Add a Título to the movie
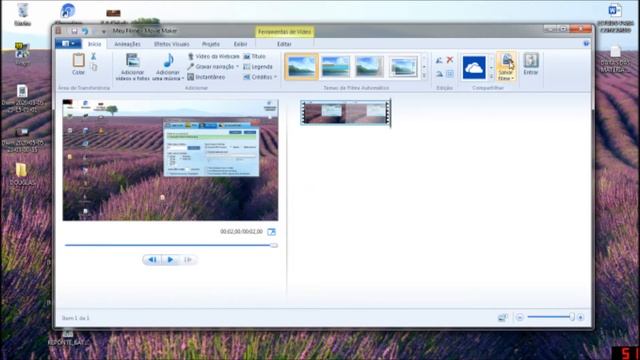This screenshot has width=640, height=360. pos(254,56)
